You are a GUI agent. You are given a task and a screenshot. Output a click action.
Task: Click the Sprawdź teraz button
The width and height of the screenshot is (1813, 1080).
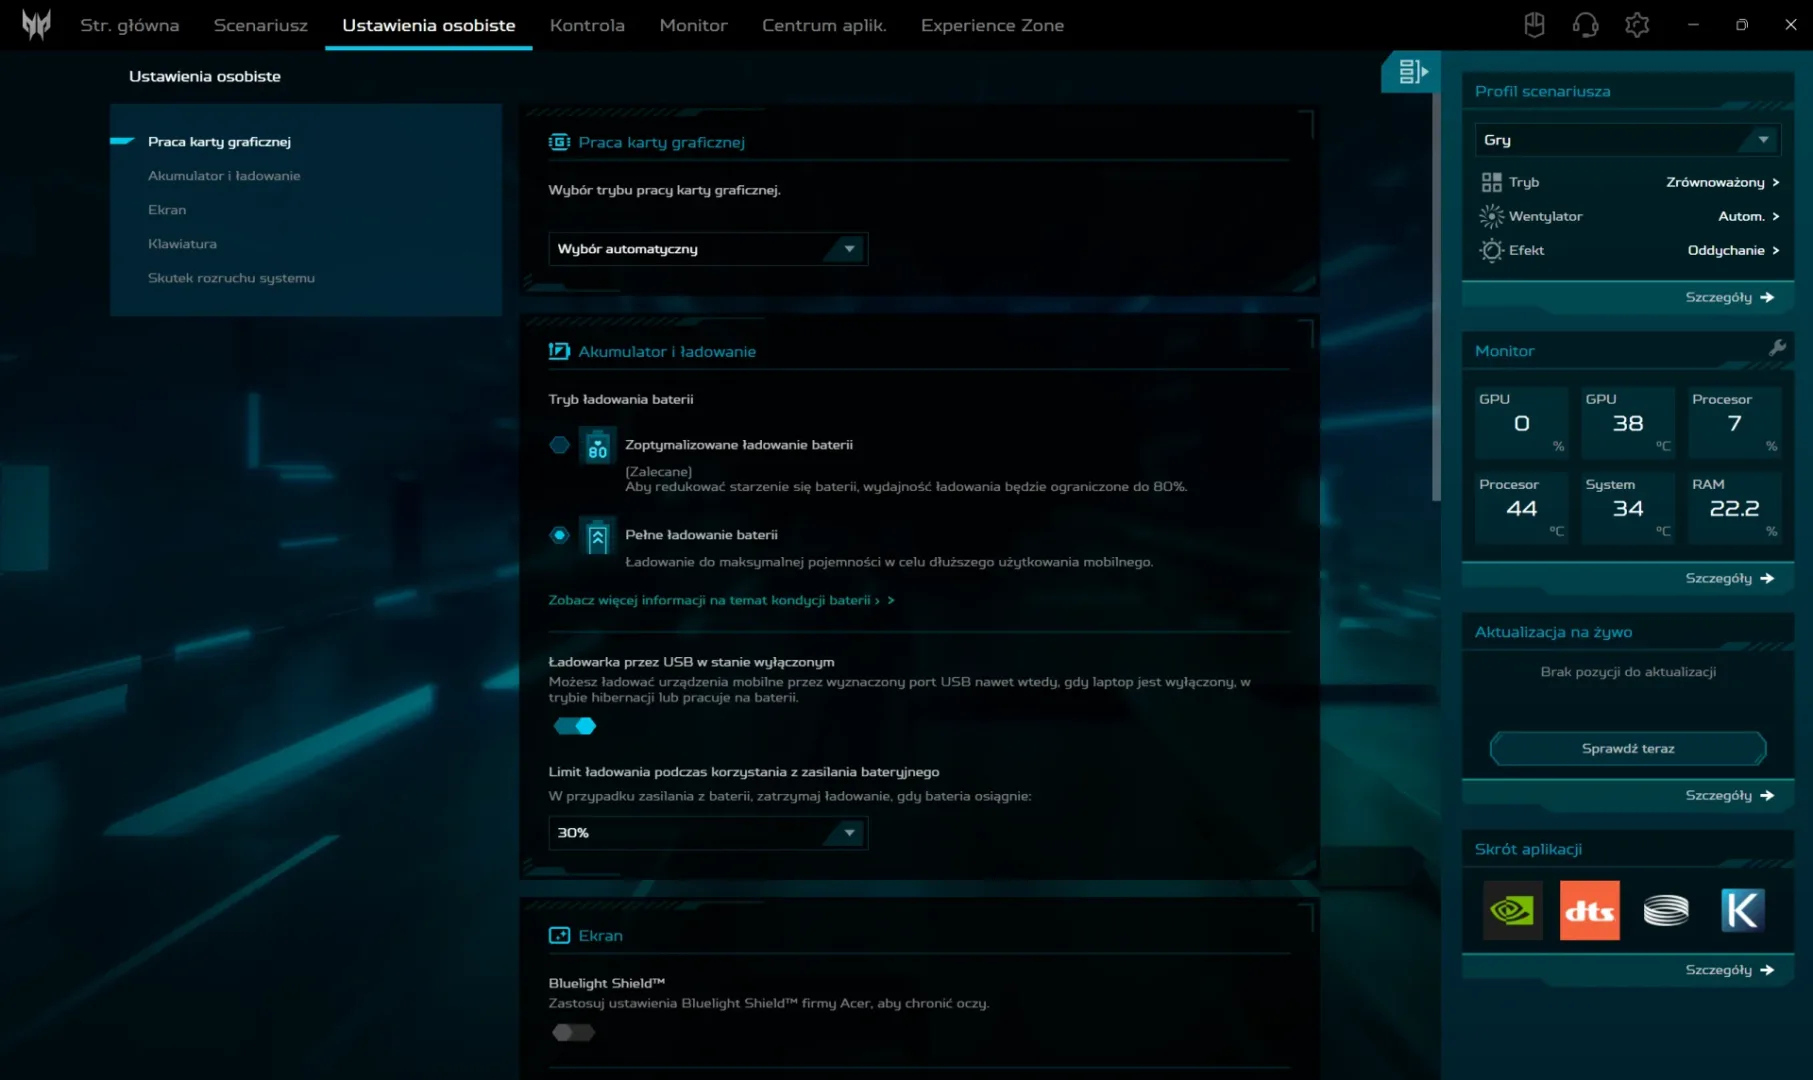pyautogui.click(x=1628, y=748)
